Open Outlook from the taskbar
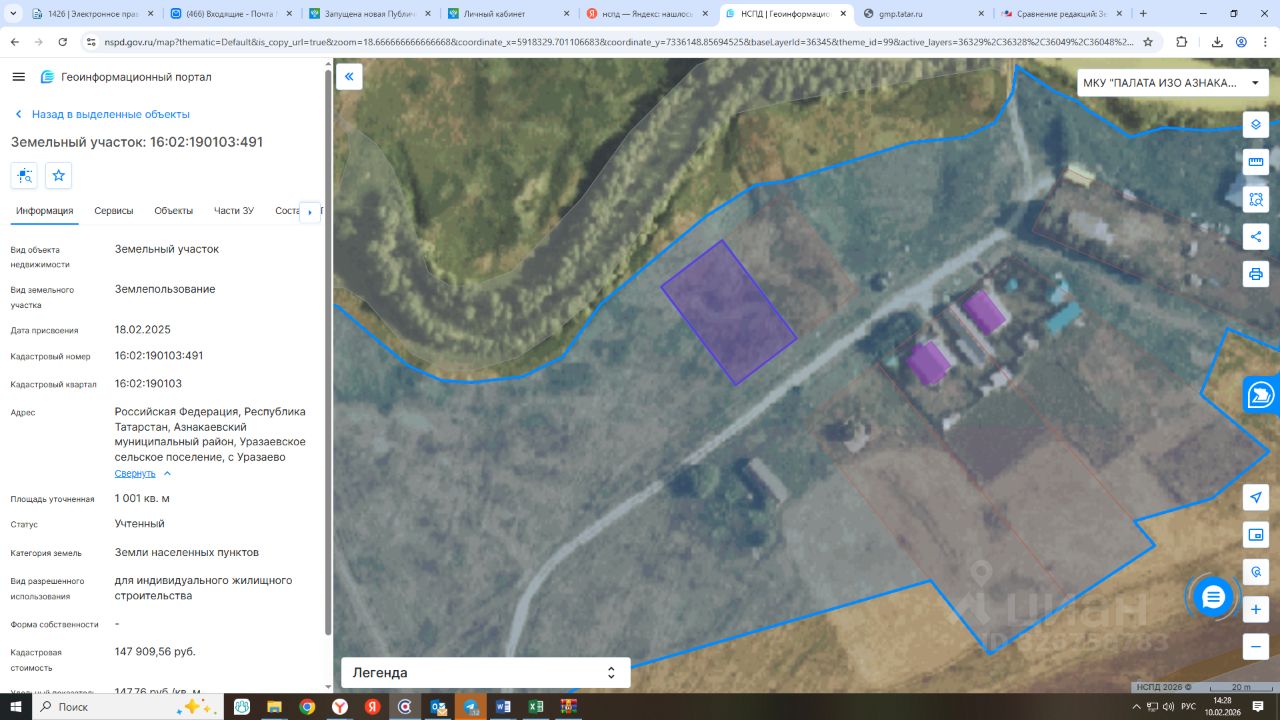Viewport: 1280px width, 720px height. [437, 707]
